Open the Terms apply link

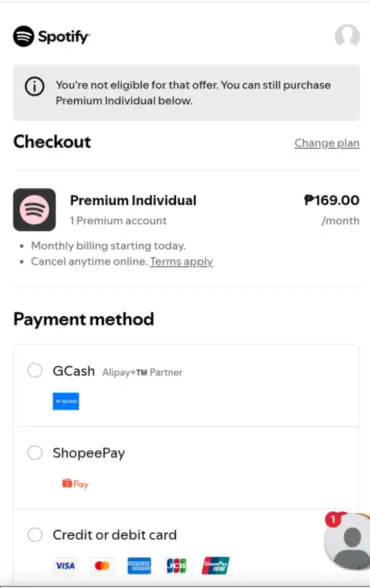[x=181, y=261]
